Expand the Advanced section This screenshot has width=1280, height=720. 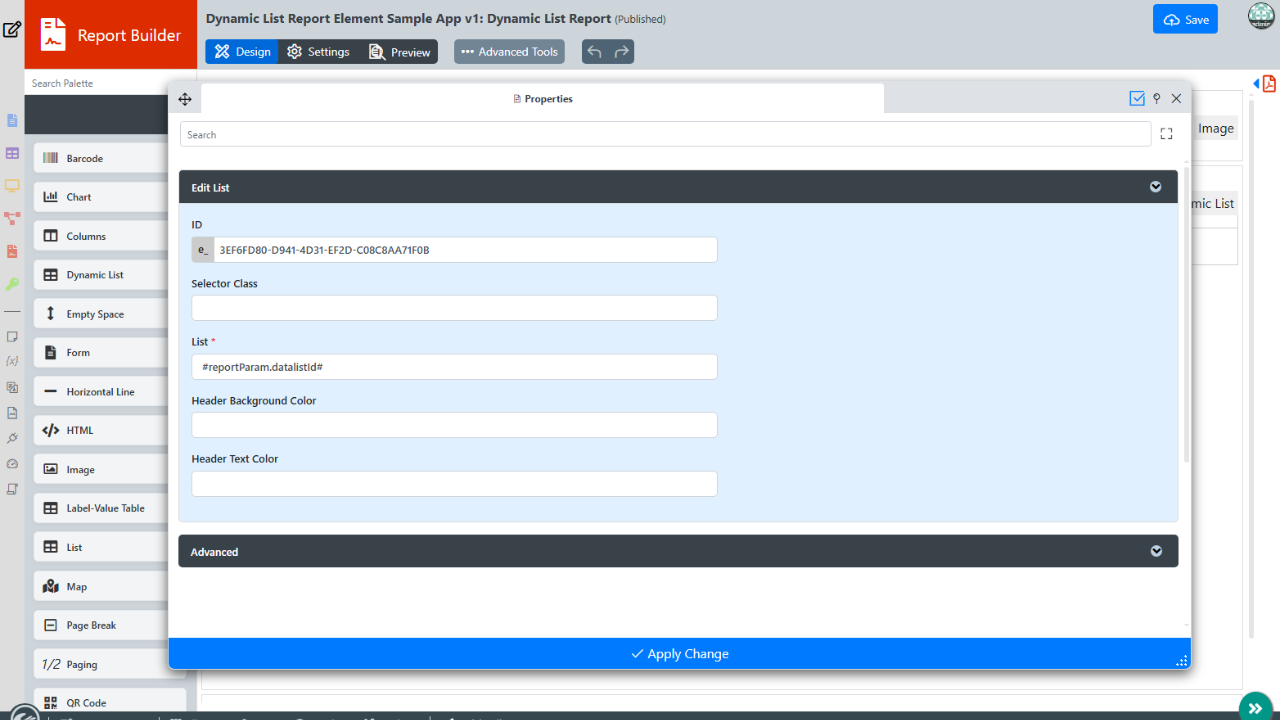tap(1156, 551)
